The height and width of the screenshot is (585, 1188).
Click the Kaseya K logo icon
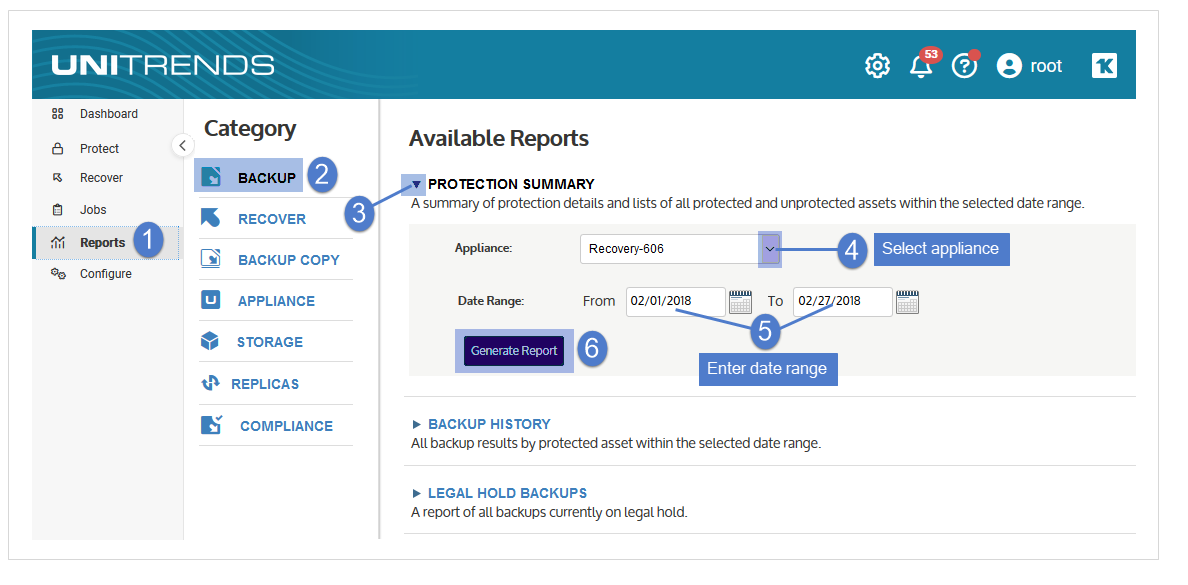tap(1104, 66)
